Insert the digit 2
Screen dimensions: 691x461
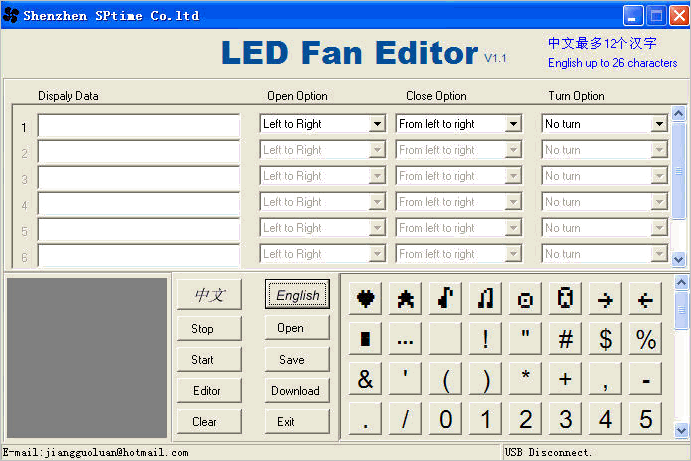525,418
